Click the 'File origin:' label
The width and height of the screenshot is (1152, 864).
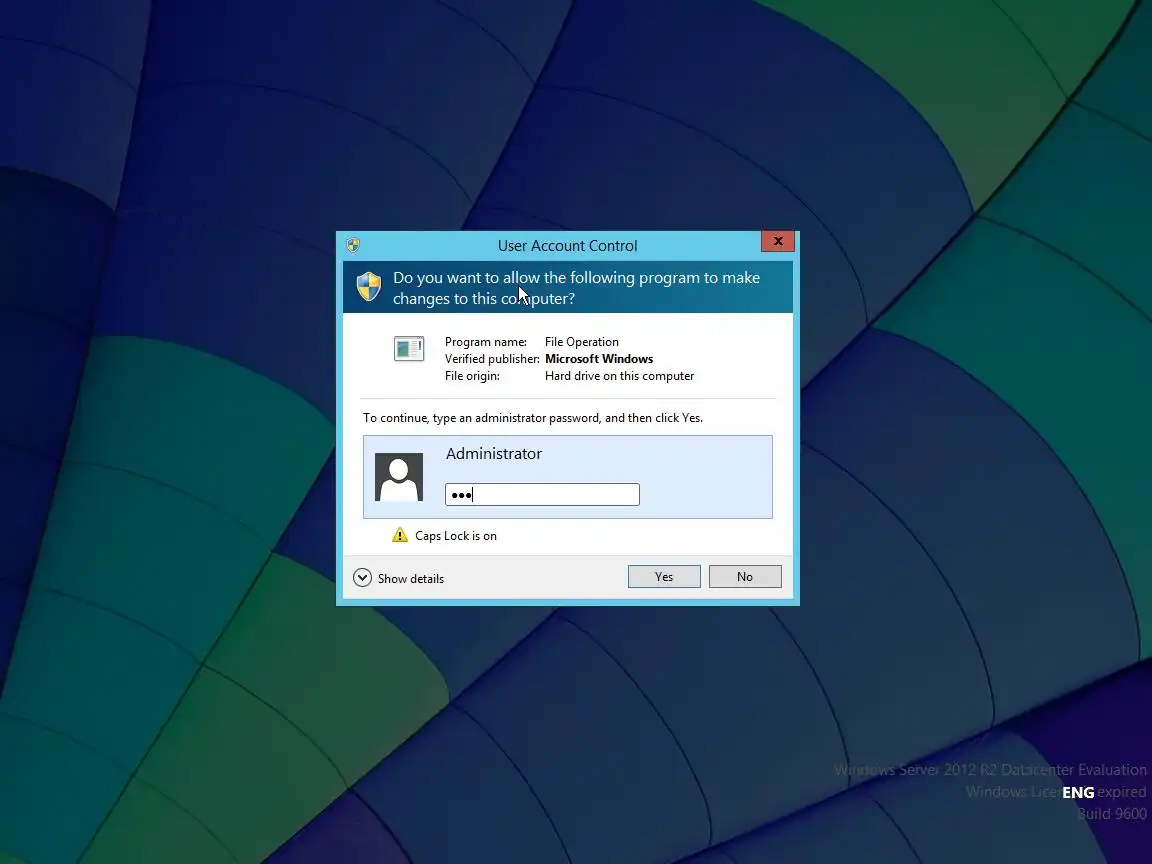tap(472, 375)
